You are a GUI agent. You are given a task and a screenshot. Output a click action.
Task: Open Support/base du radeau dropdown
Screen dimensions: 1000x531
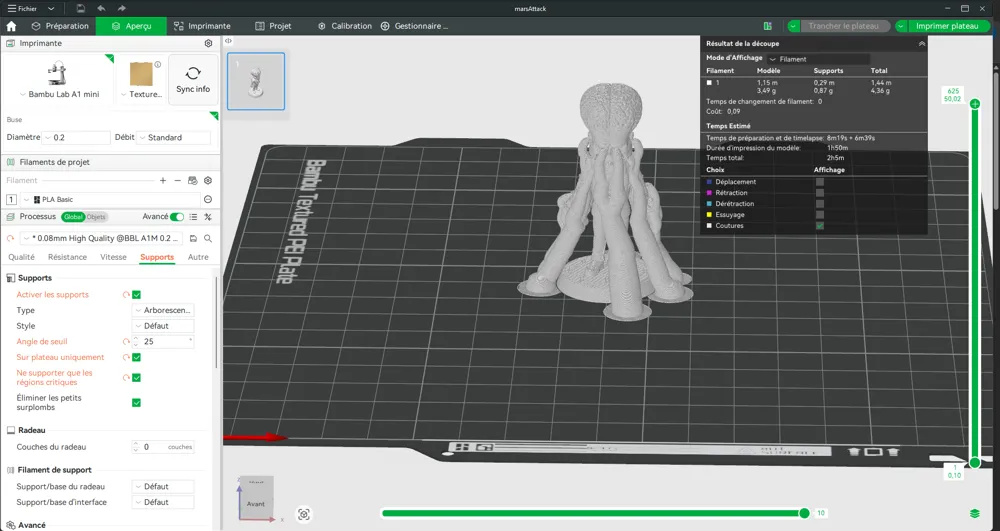(x=163, y=486)
